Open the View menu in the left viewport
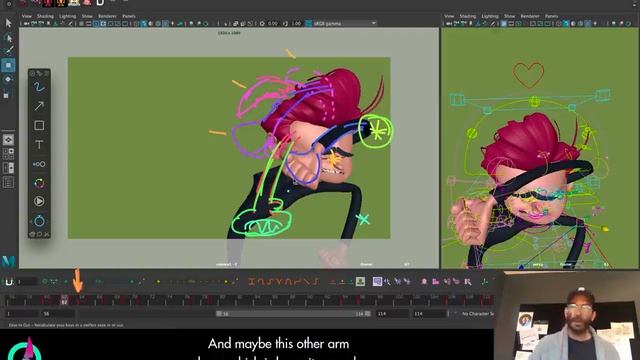 coord(27,16)
